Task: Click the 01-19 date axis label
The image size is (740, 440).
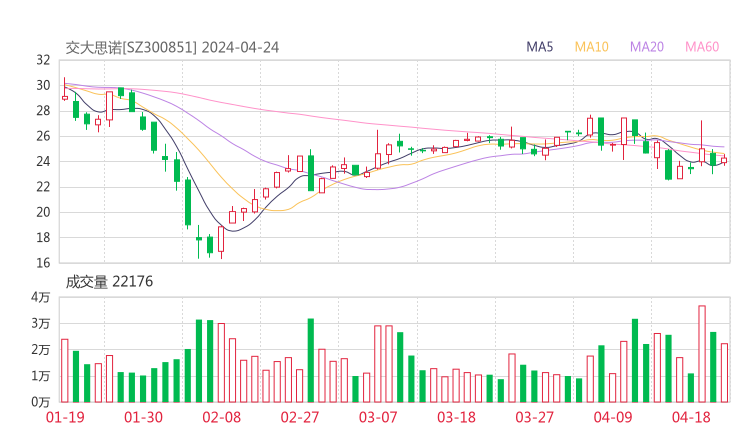Action: 65,417
